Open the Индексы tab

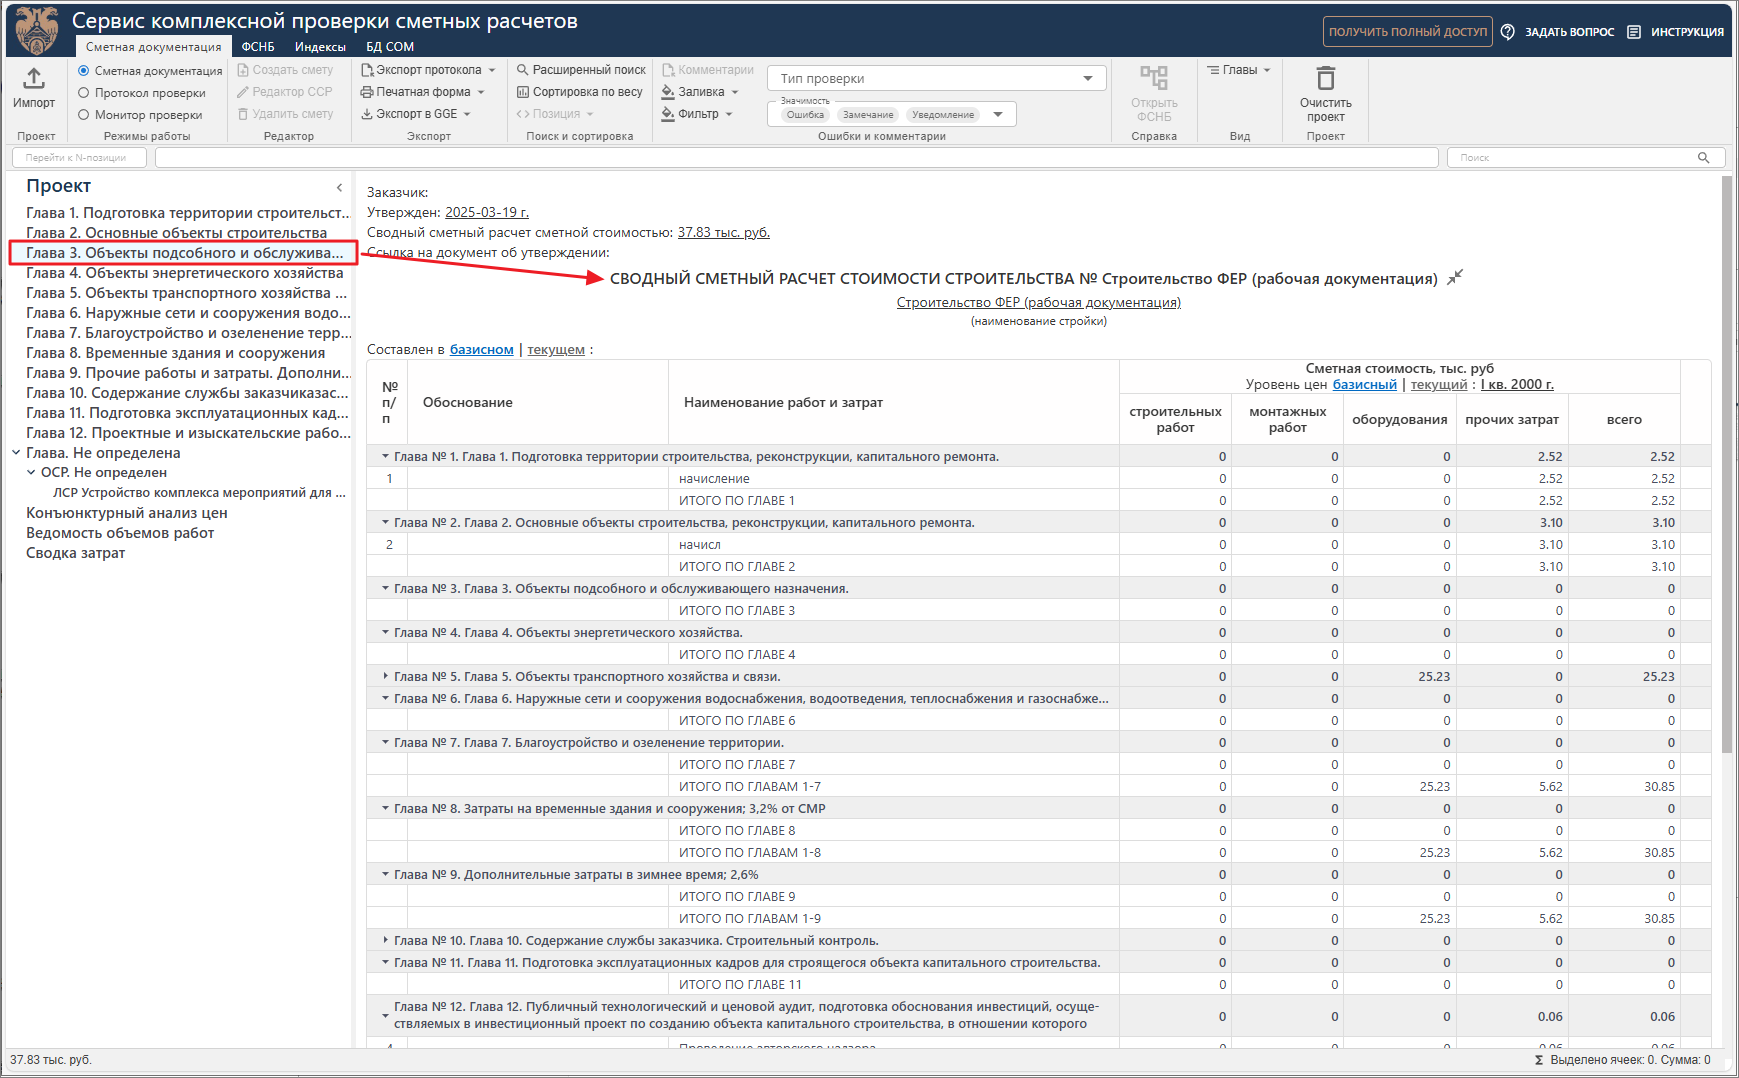coord(320,47)
